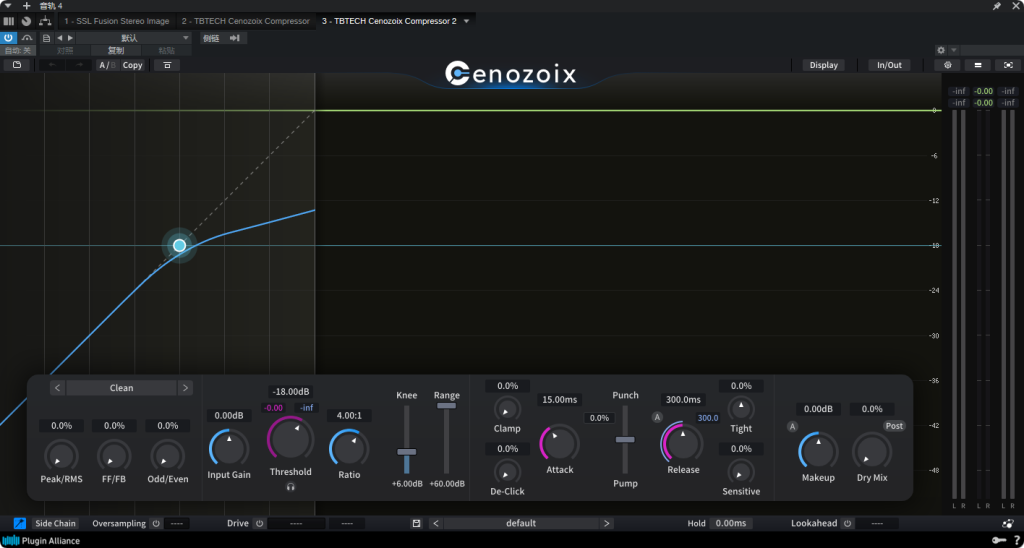Open license key icon
1024x548 pixels.
[x=999, y=540]
